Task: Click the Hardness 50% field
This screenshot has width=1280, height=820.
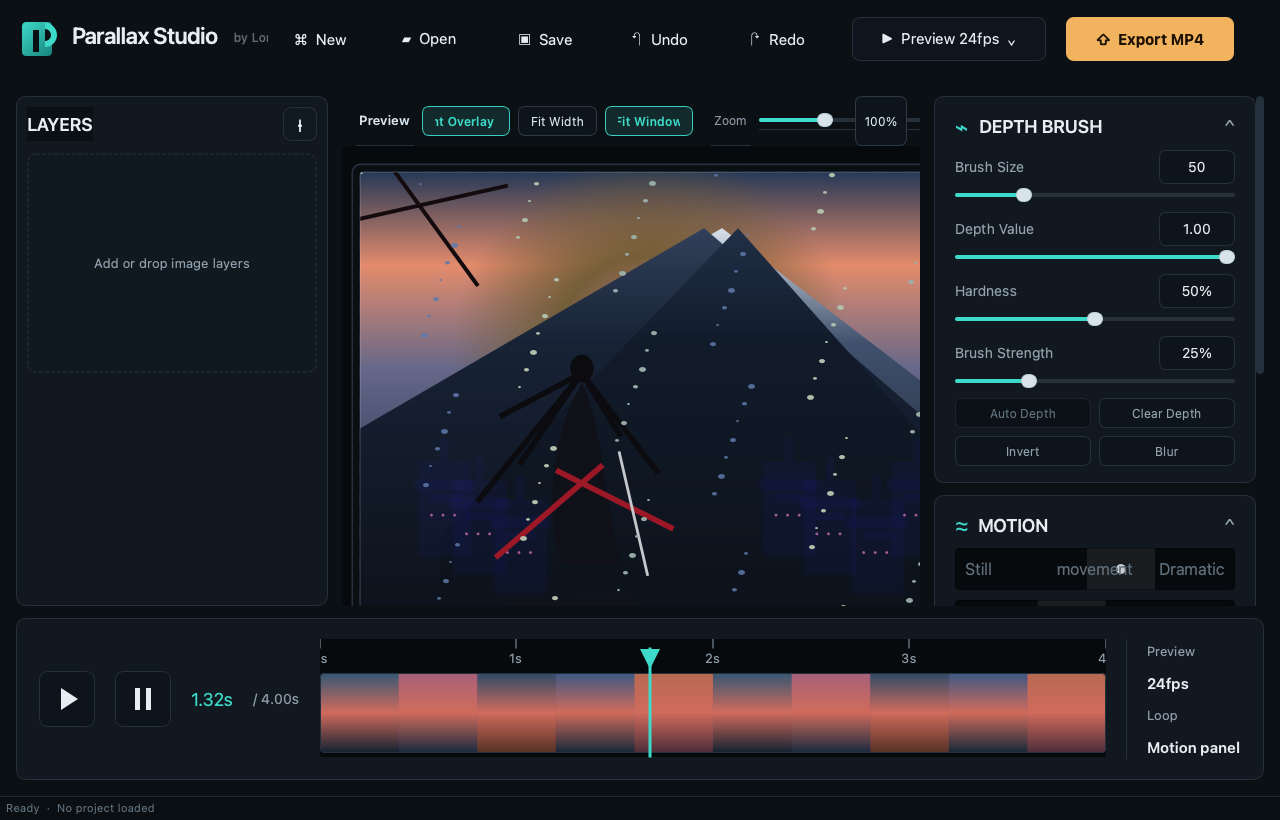Action: coord(1197,291)
